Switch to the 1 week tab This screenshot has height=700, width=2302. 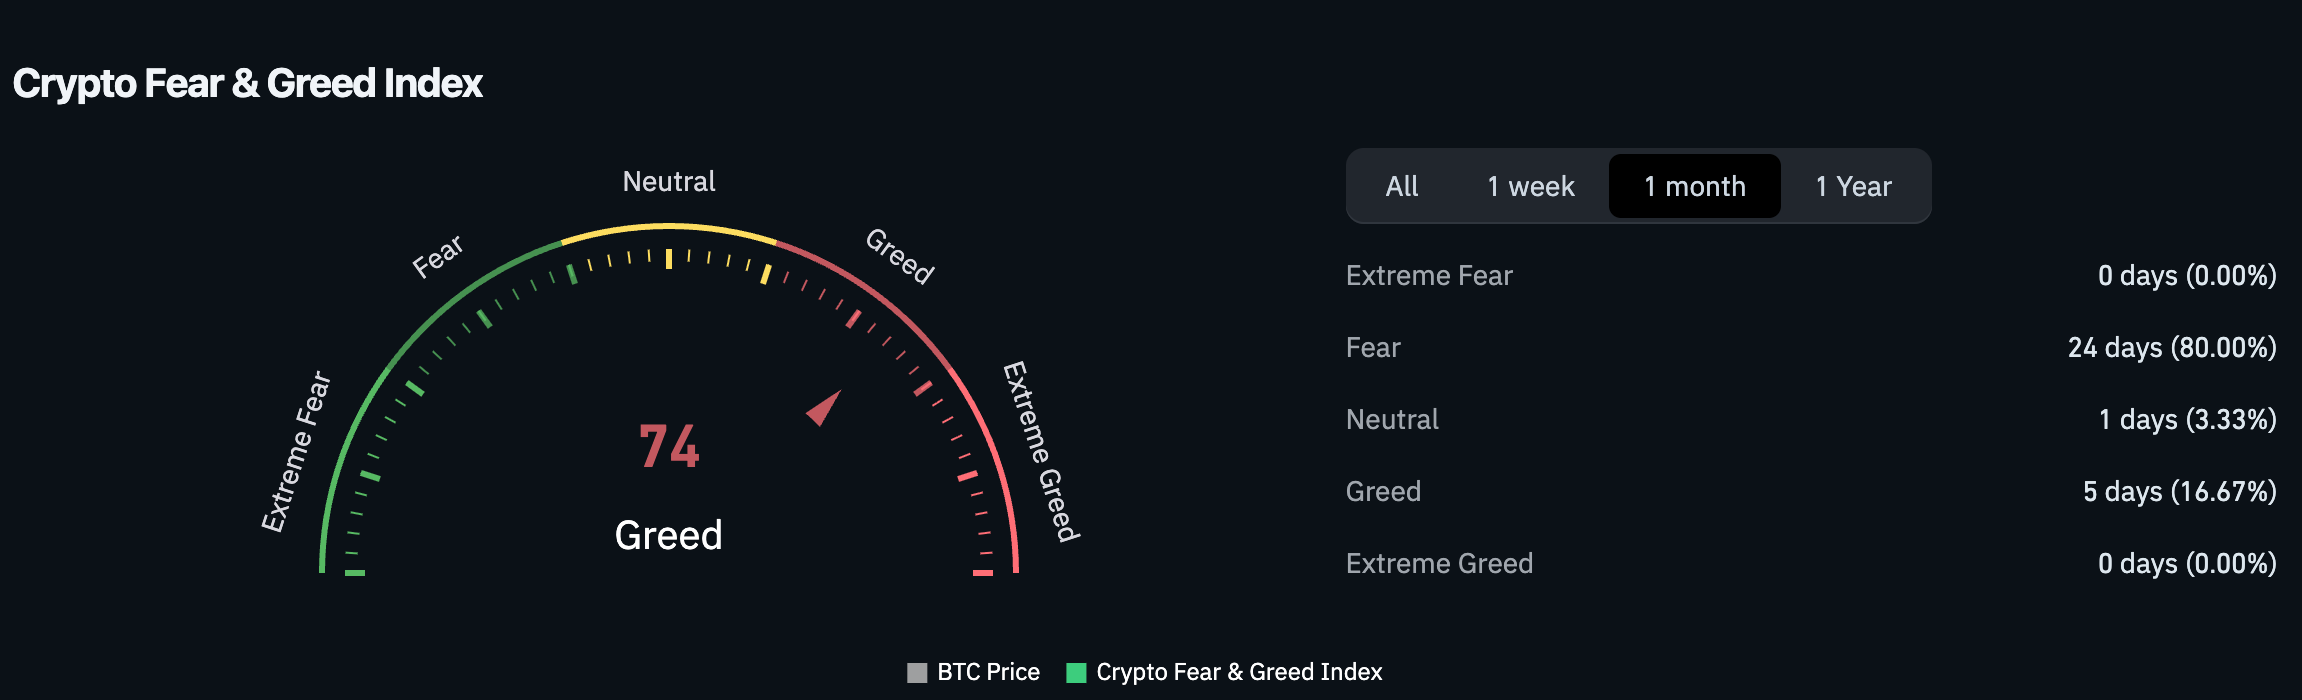(x=1530, y=186)
